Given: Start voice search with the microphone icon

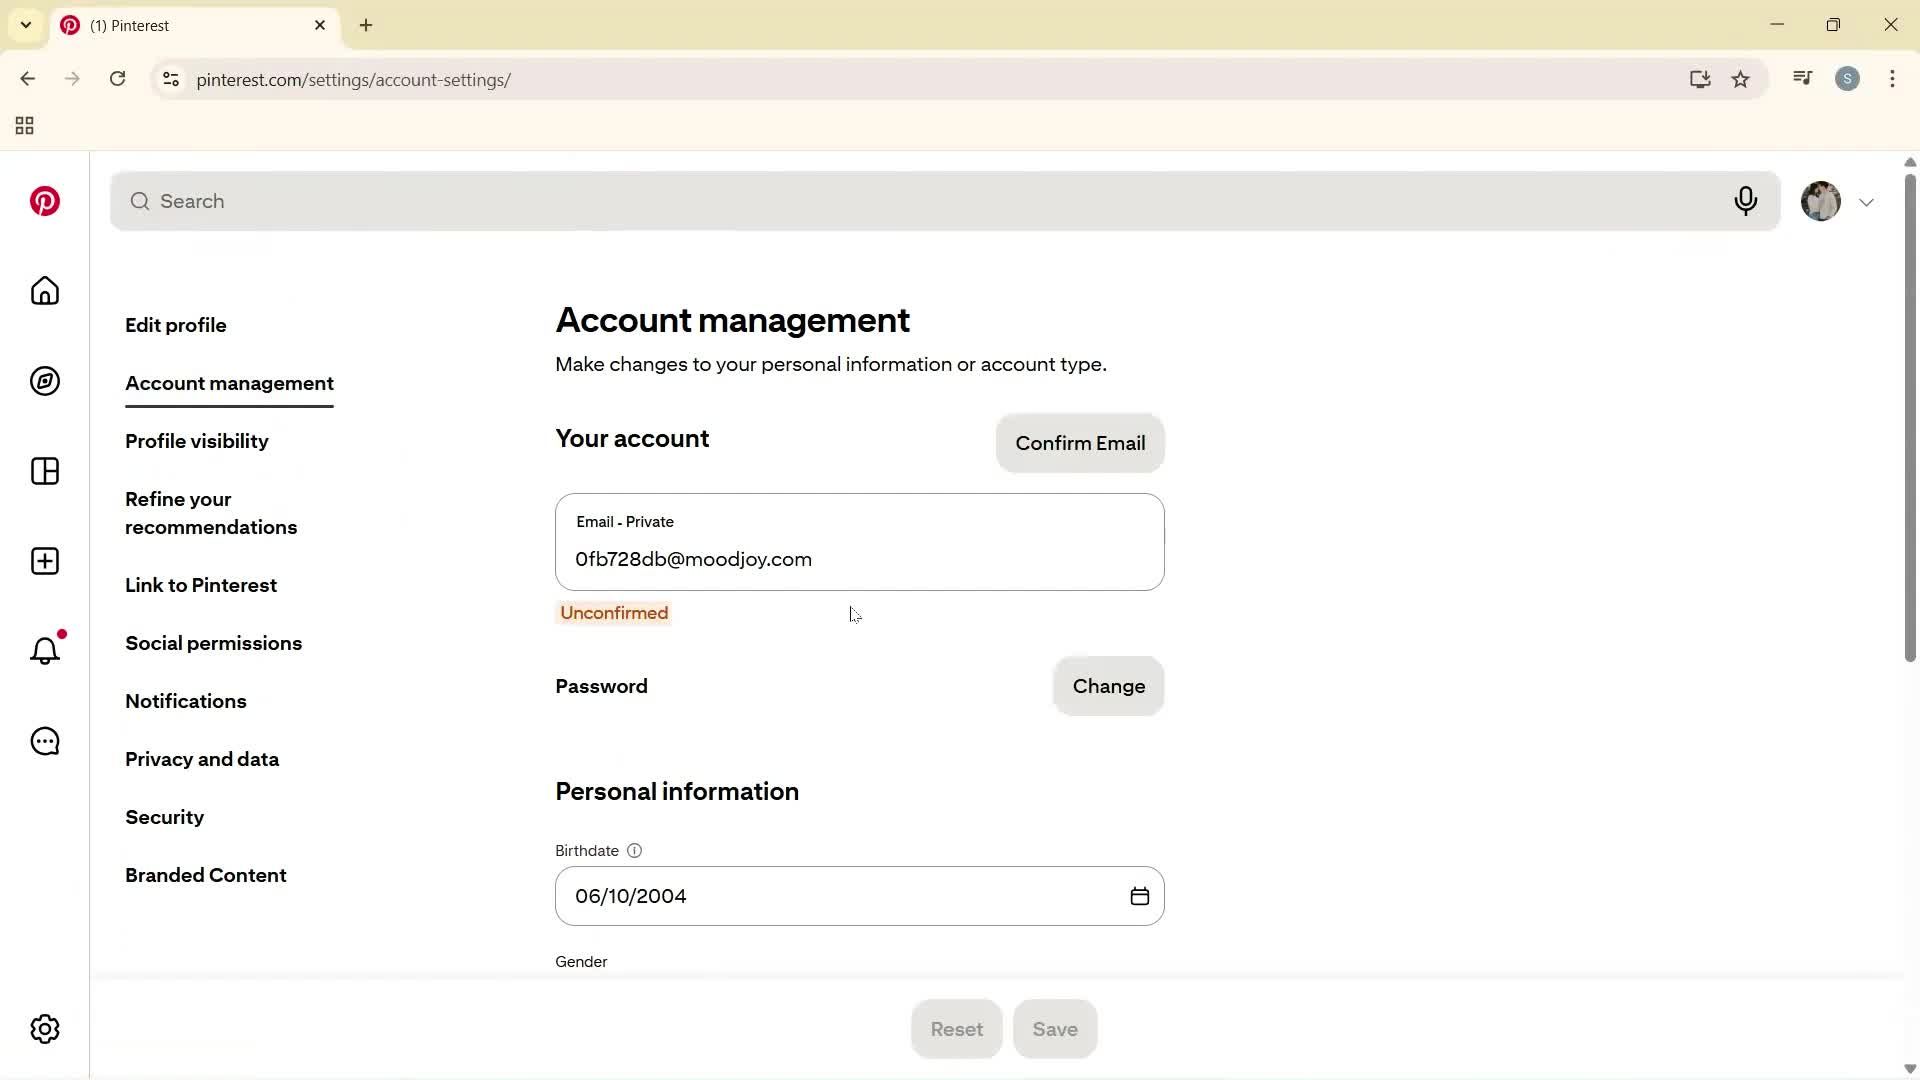Looking at the screenshot, I should (1746, 201).
